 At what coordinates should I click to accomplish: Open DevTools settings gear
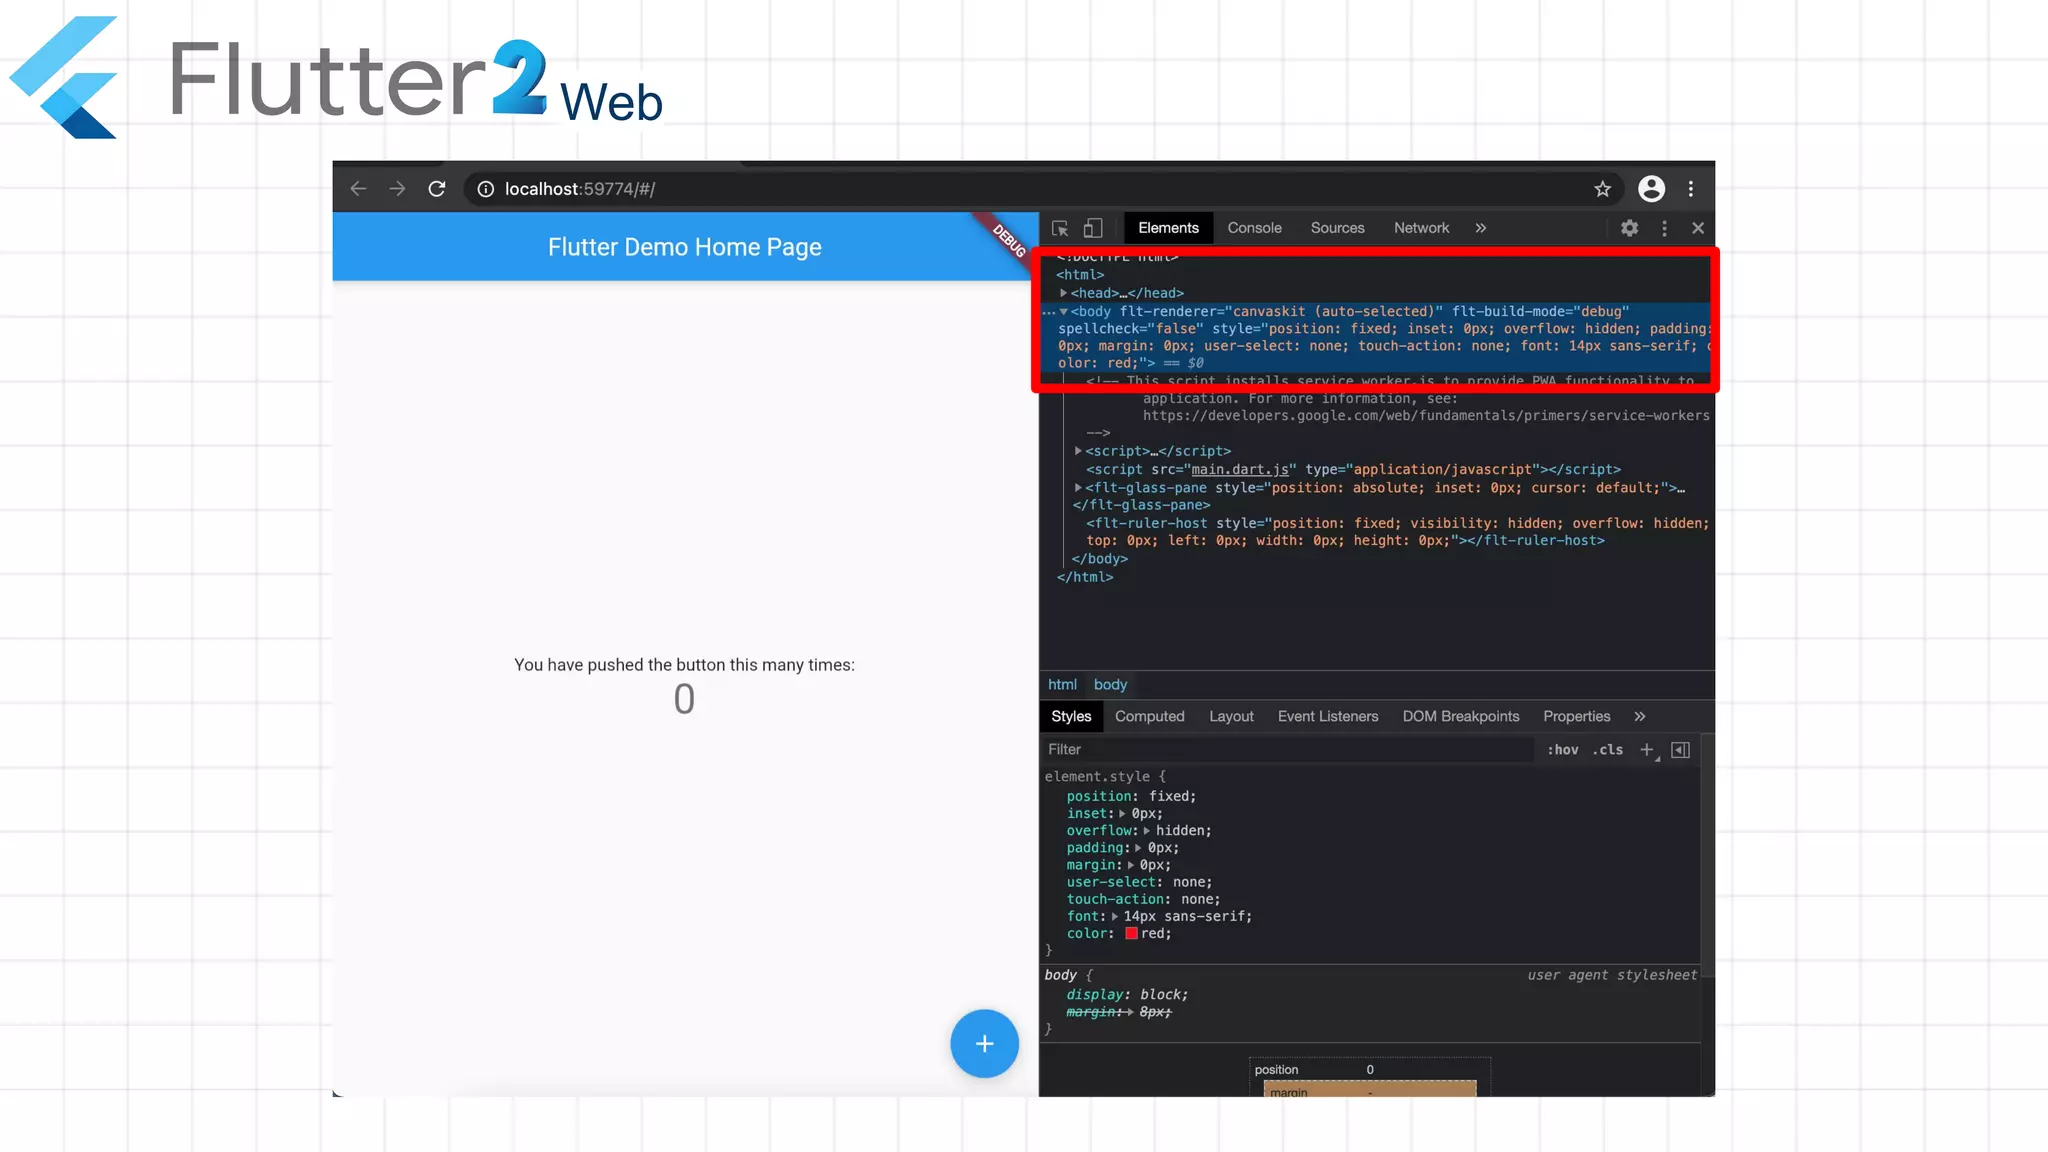[1629, 228]
